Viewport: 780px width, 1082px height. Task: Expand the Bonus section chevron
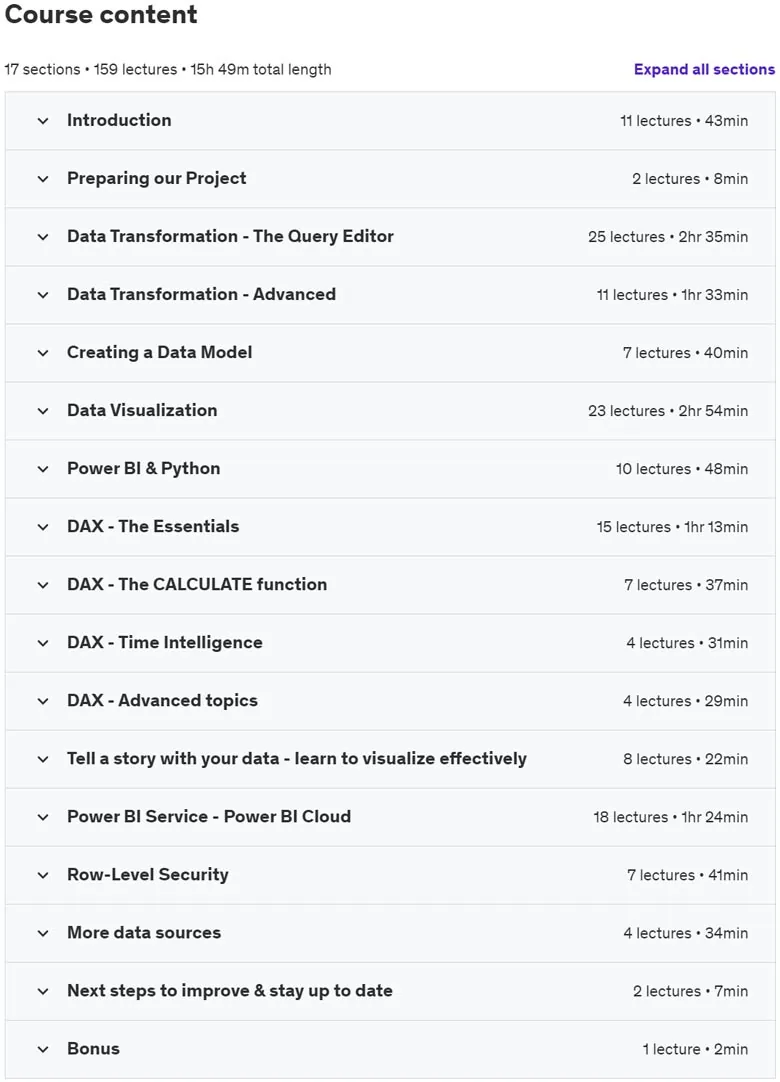pos(43,1049)
